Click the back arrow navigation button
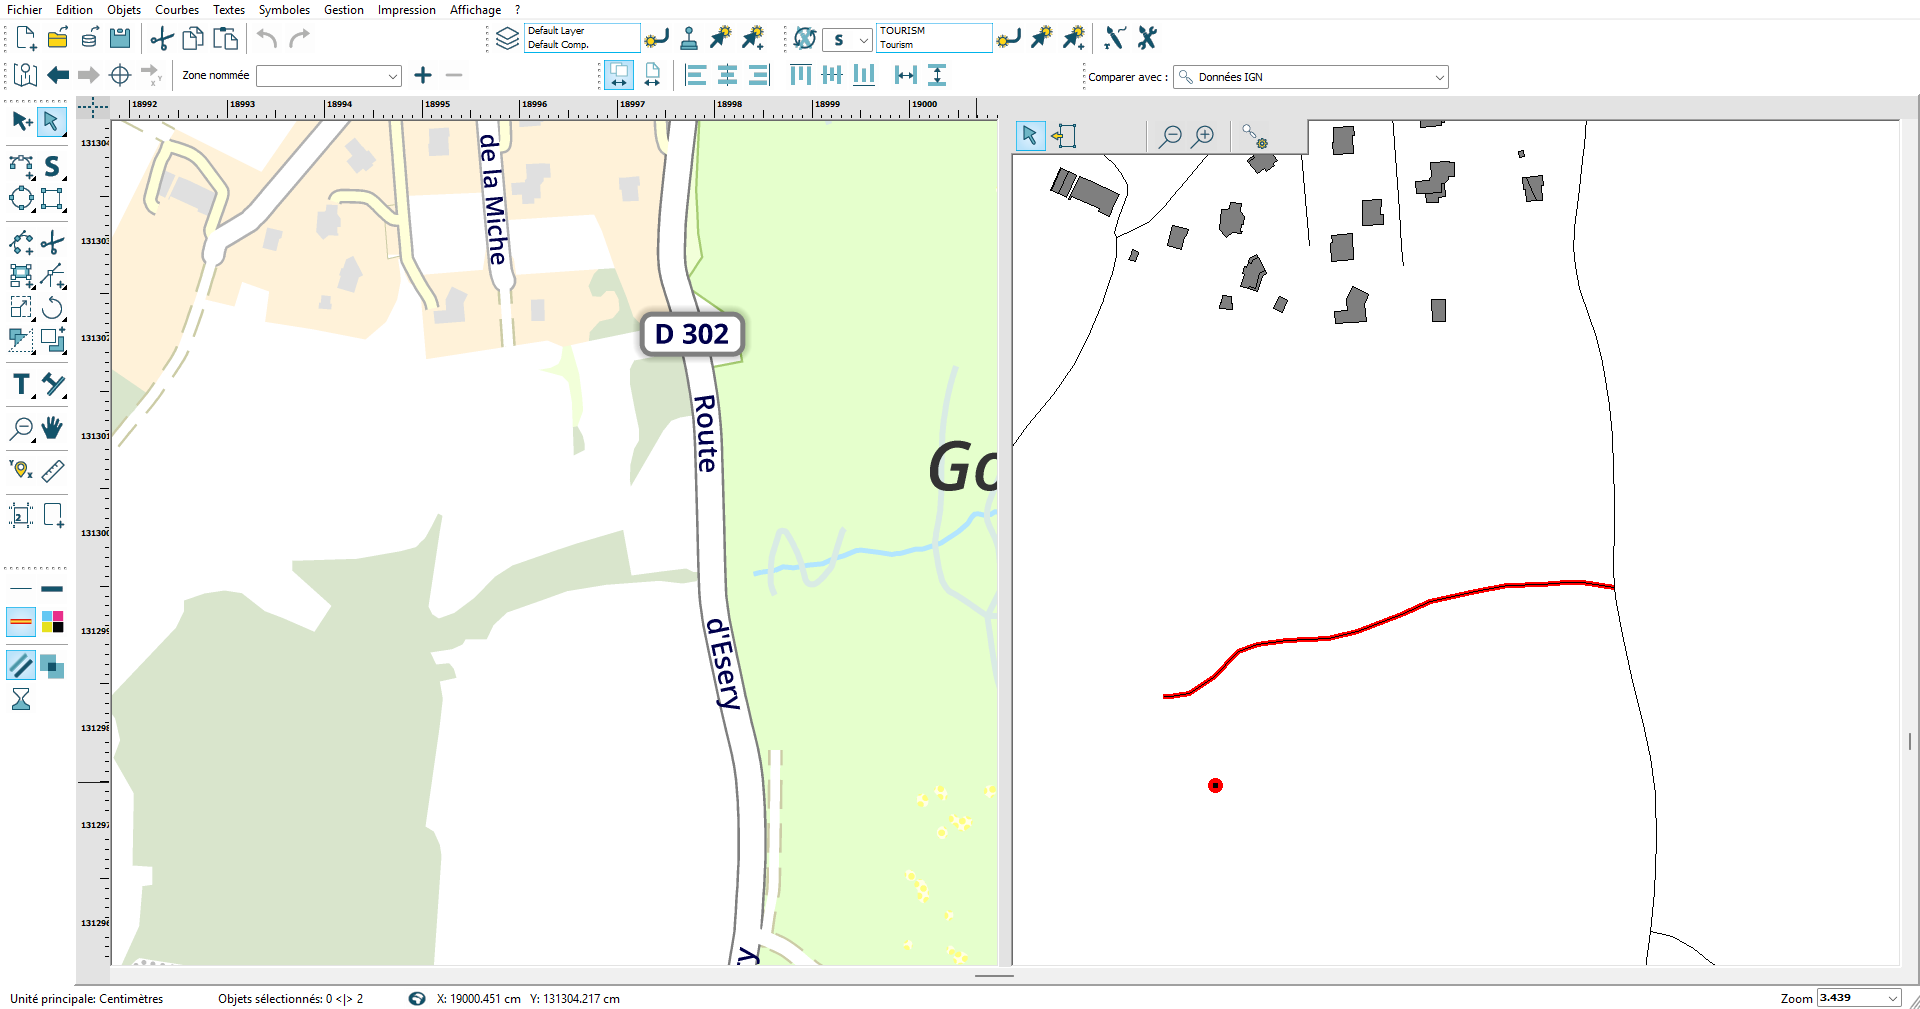1920x1009 pixels. [58, 75]
